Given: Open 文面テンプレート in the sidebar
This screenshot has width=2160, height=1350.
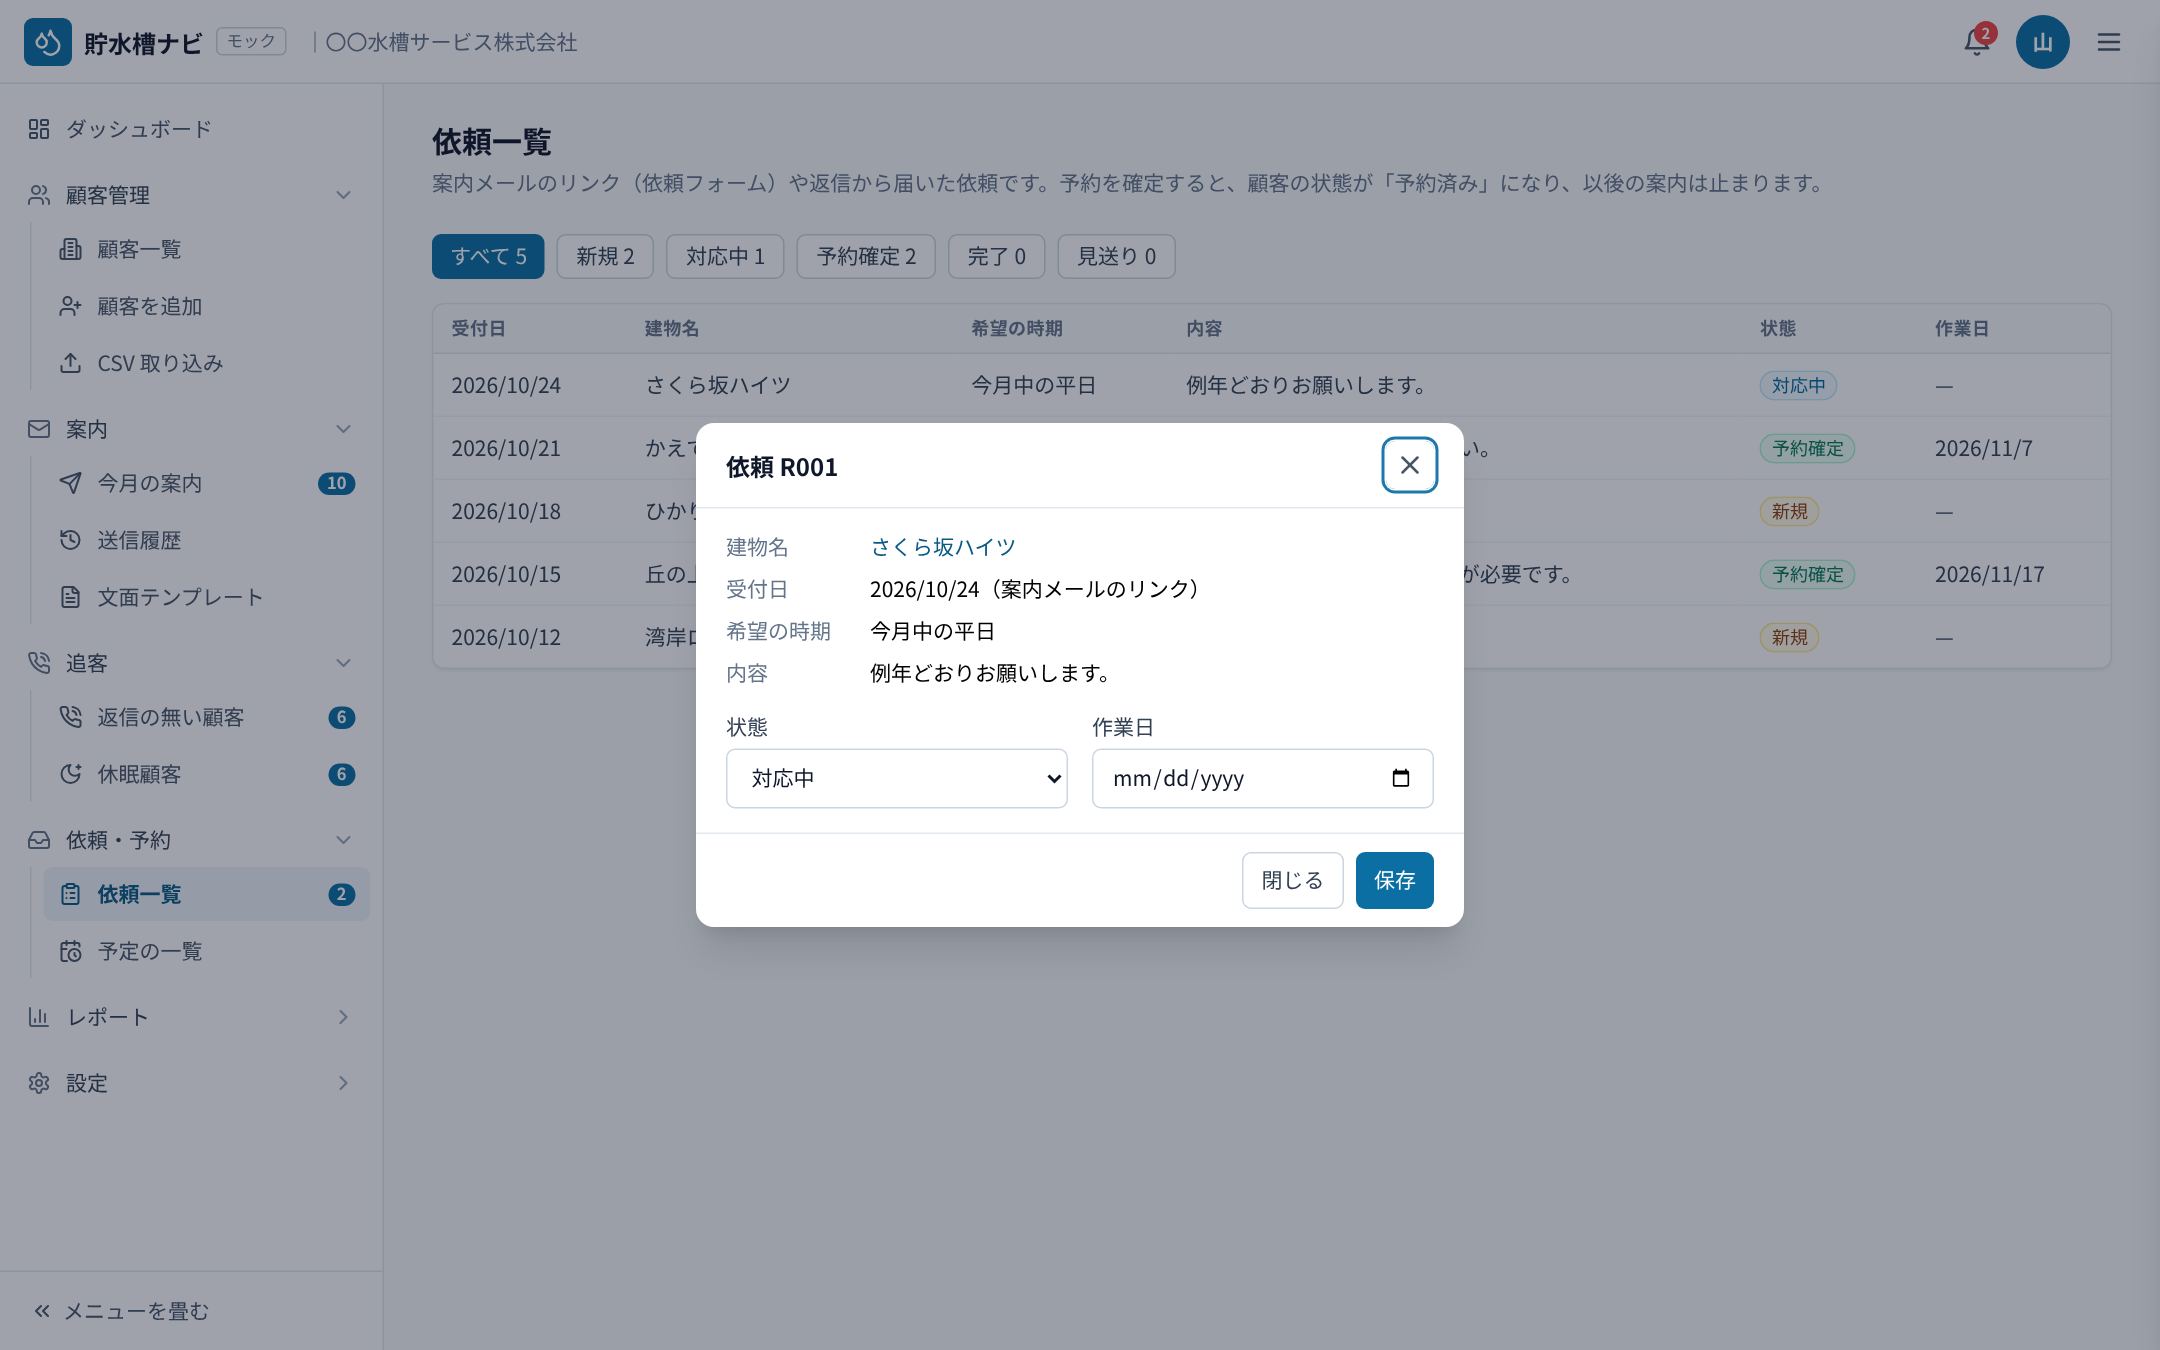Looking at the screenshot, I should click(206, 597).
